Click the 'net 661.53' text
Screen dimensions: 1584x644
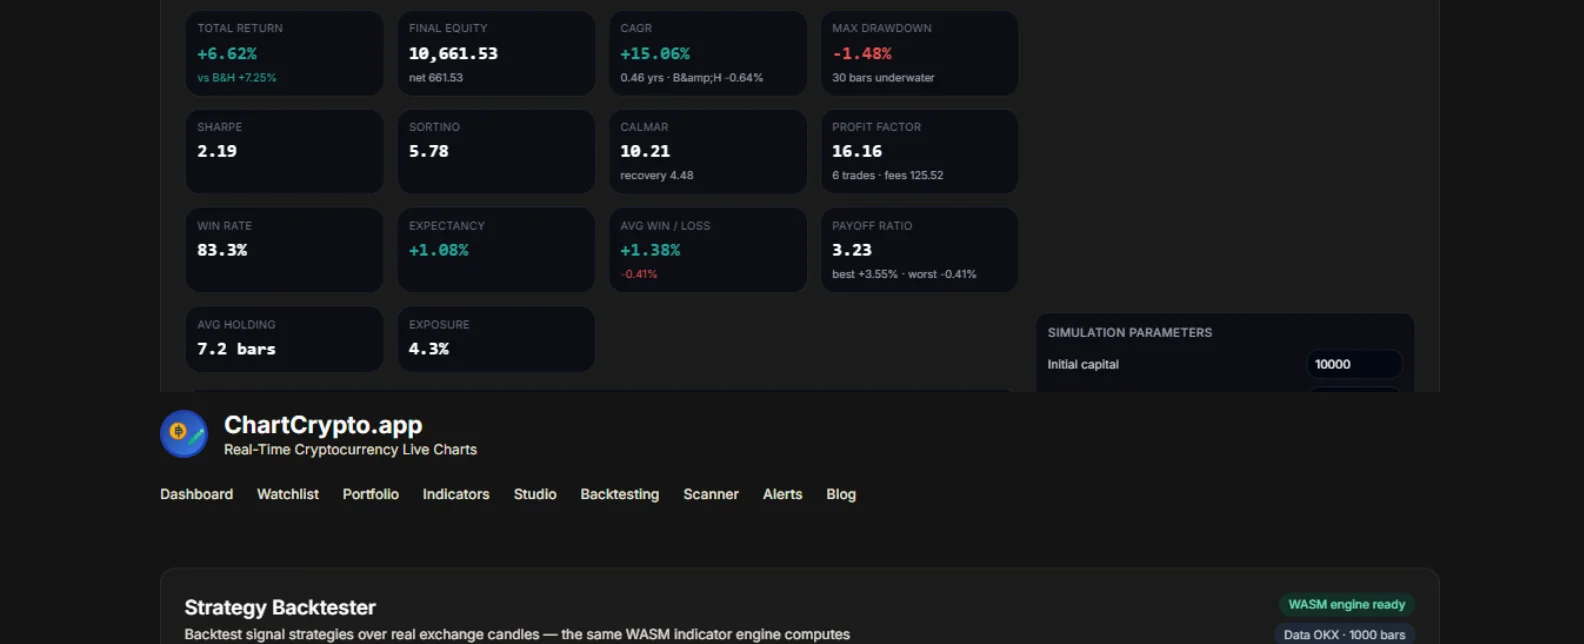click(x=436, y=78)
